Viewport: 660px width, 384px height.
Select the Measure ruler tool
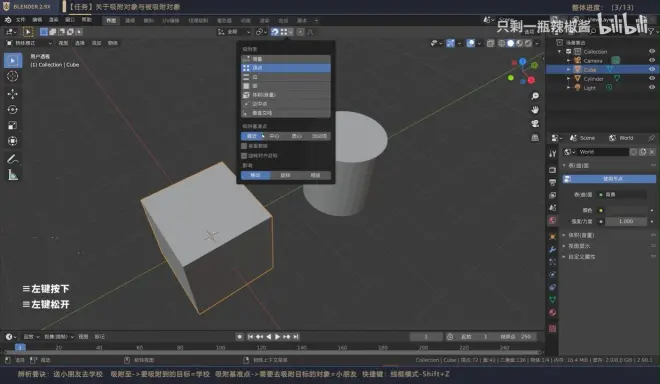[13, 175]
